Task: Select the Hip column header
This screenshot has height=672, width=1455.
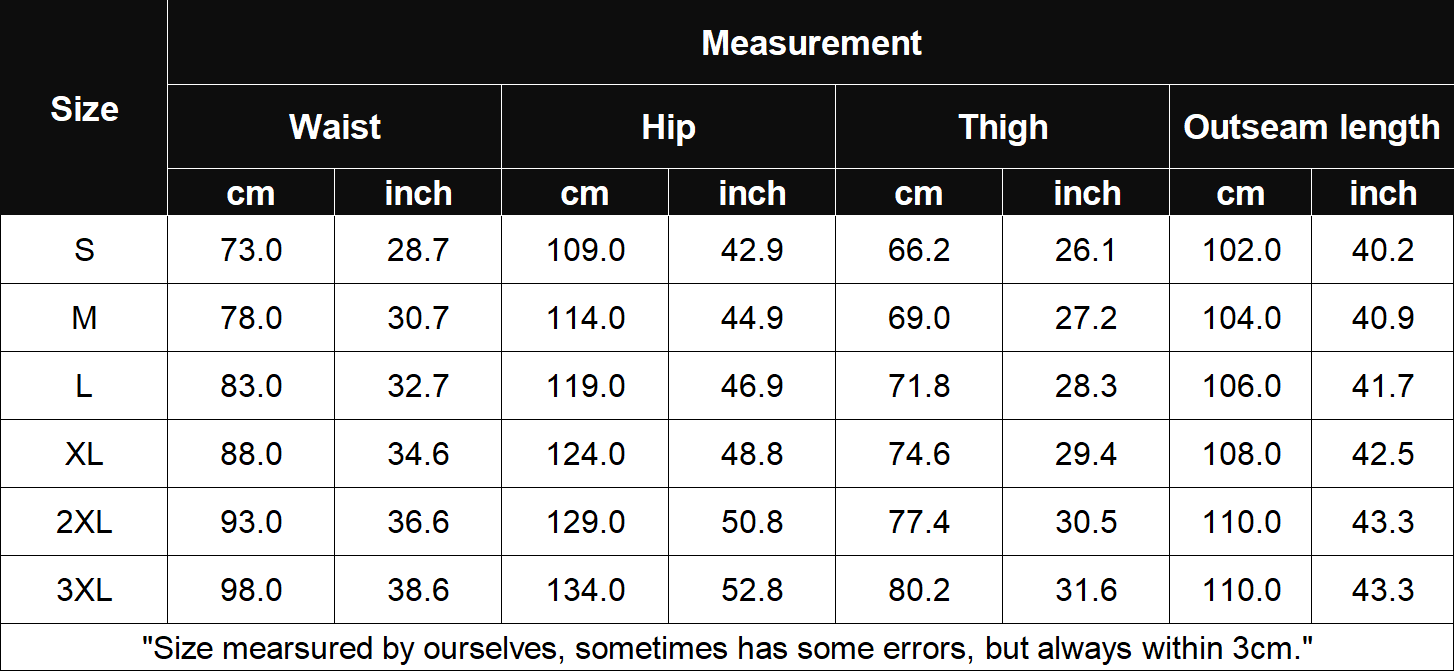Action: [668, 127]
